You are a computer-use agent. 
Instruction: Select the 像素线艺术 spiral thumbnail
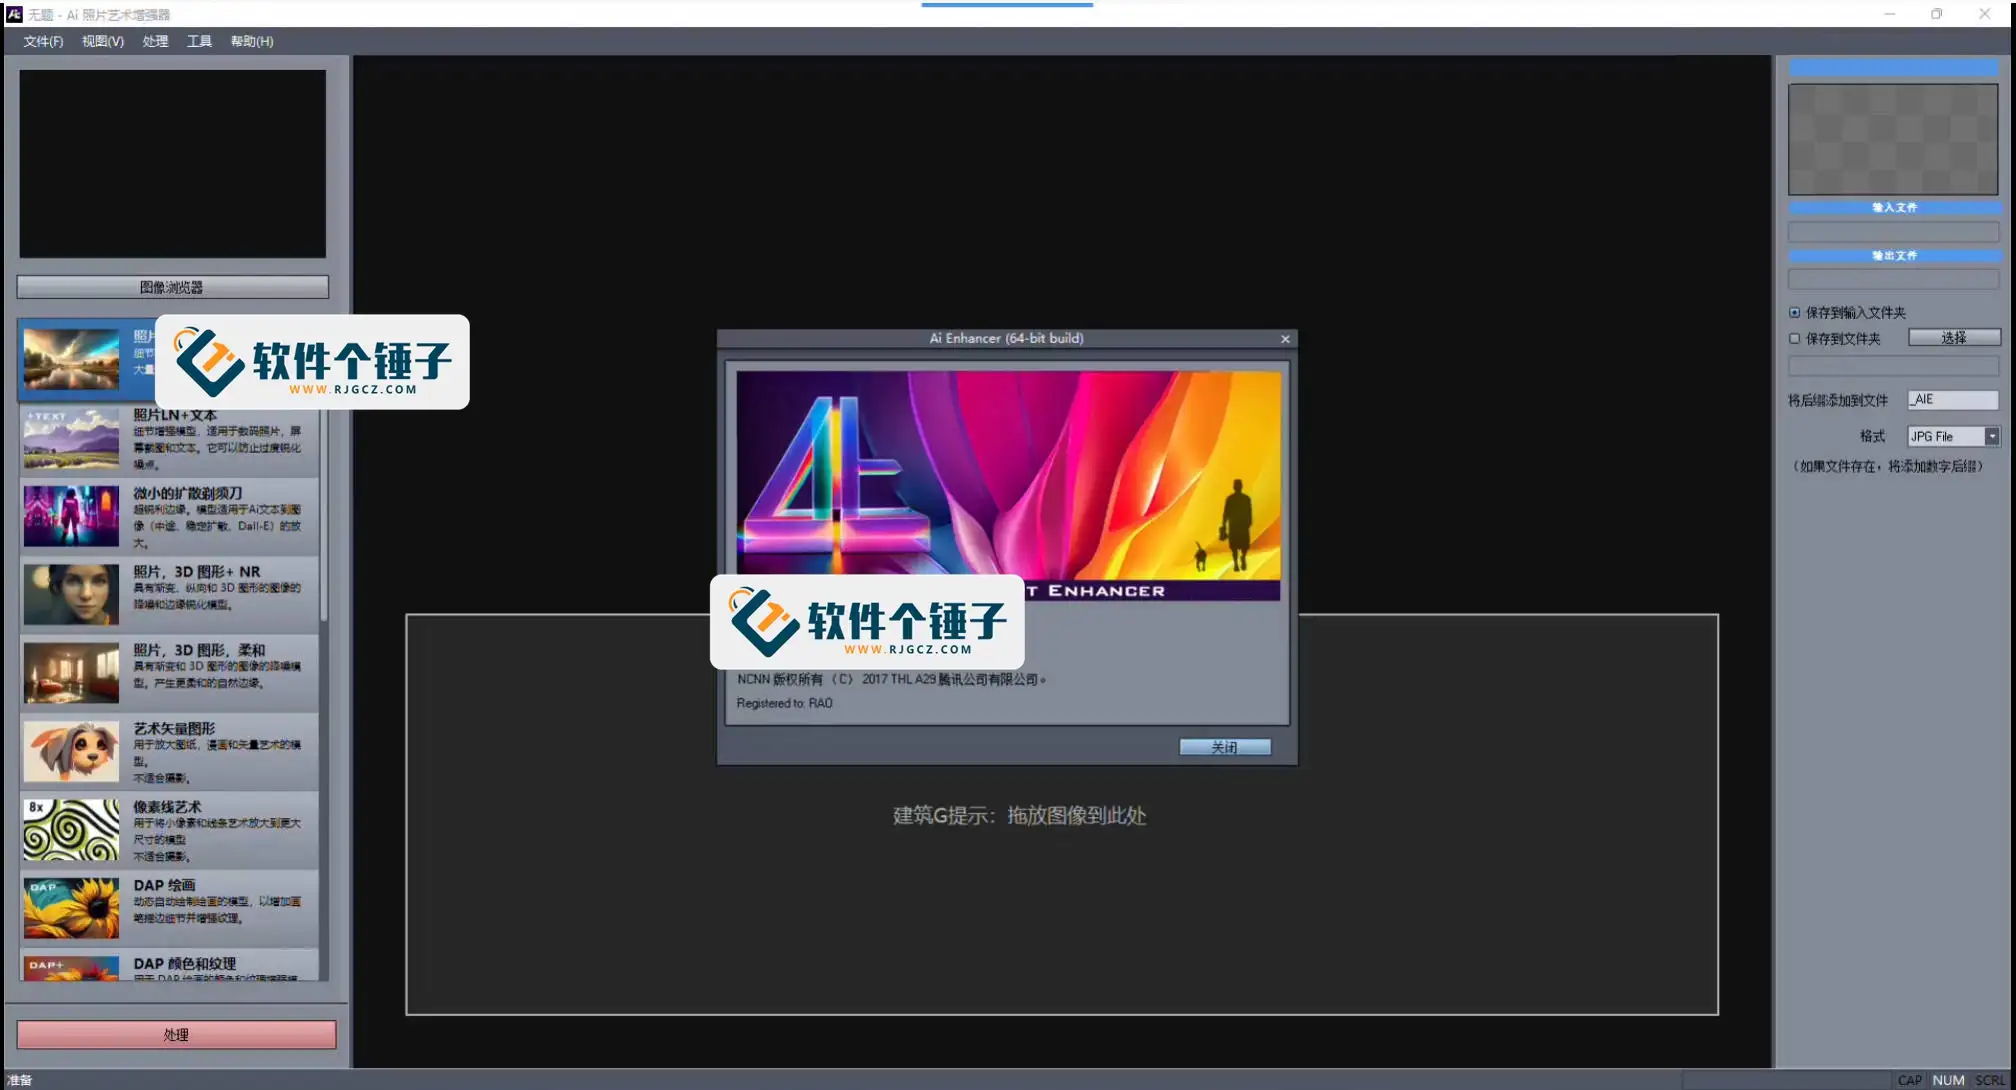pyautogui.click(x=71, y=830)
